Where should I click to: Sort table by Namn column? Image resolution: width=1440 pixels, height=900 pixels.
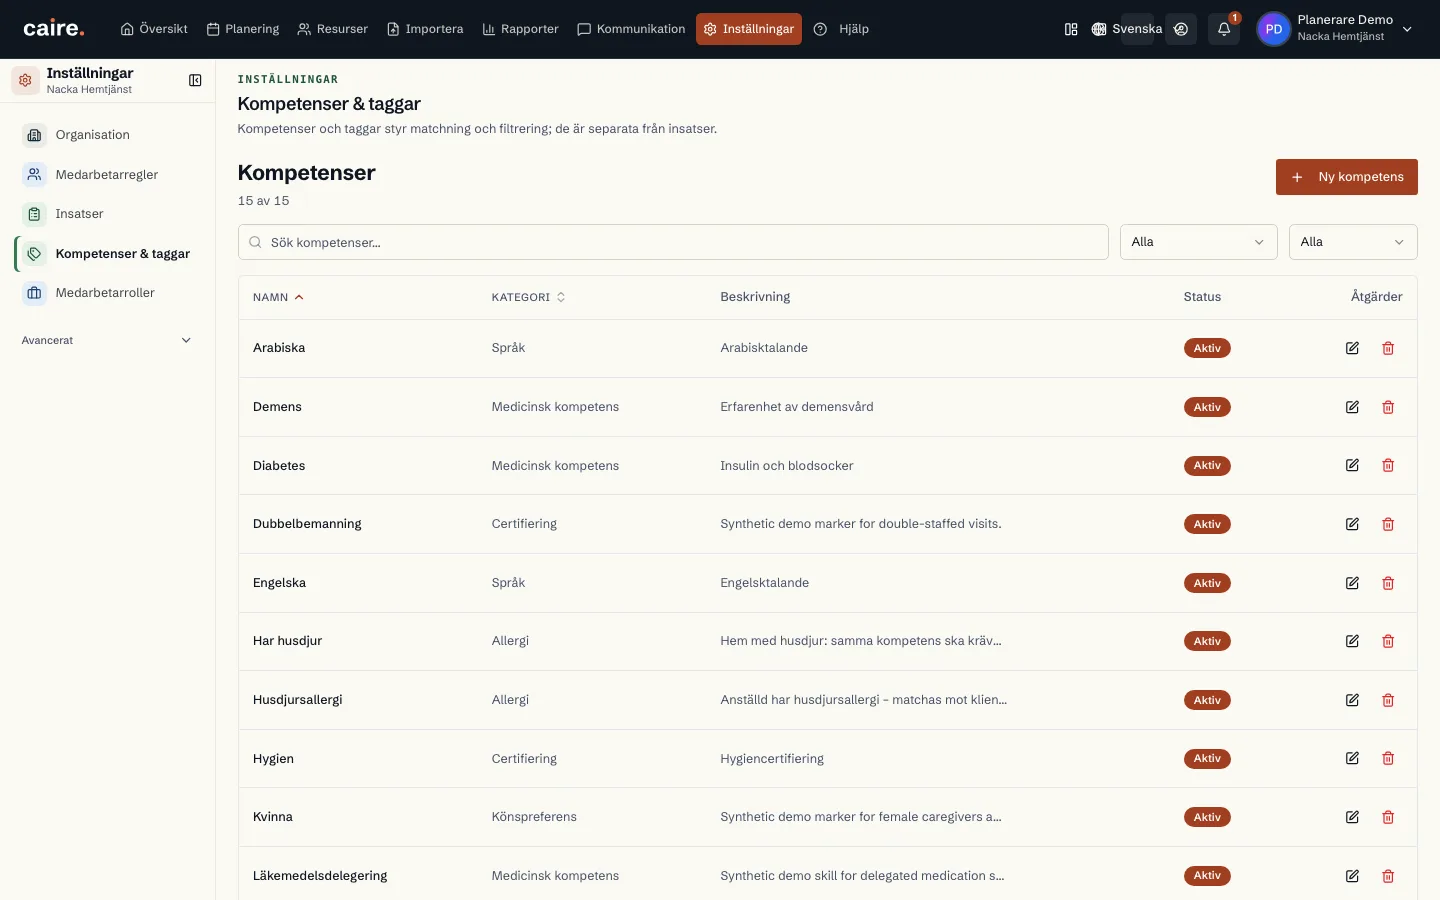[x=278, y=297]
